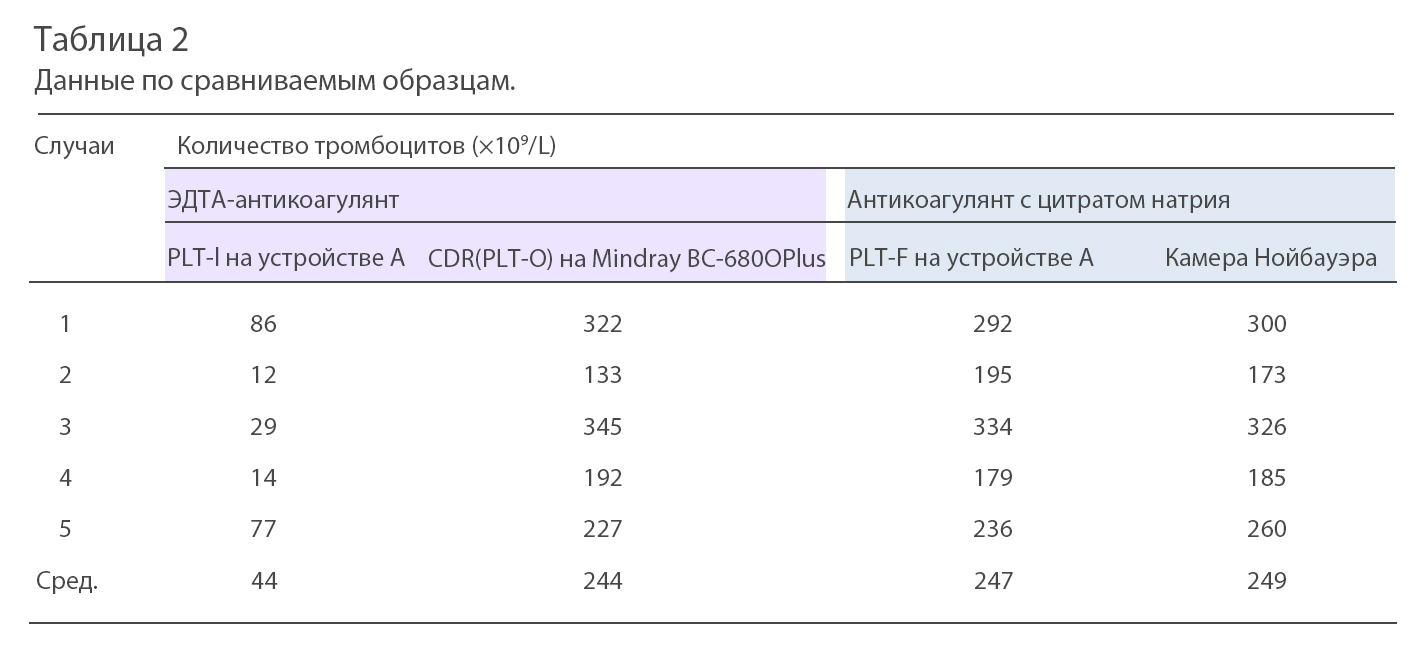The width and height of the screenshot is (1416, 659).
Task: Select the cell showing 192
Action: click(x=602, y=478)
